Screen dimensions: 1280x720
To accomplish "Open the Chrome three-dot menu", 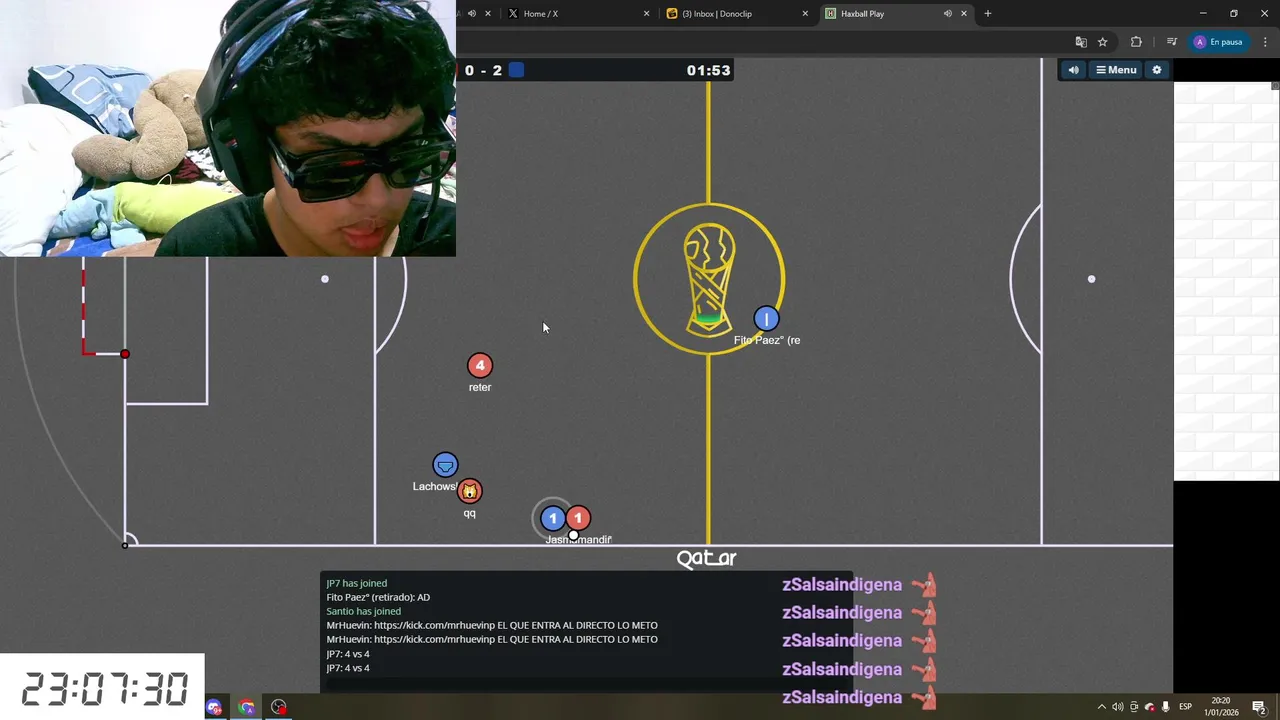I will click(x=1263, y=42).
